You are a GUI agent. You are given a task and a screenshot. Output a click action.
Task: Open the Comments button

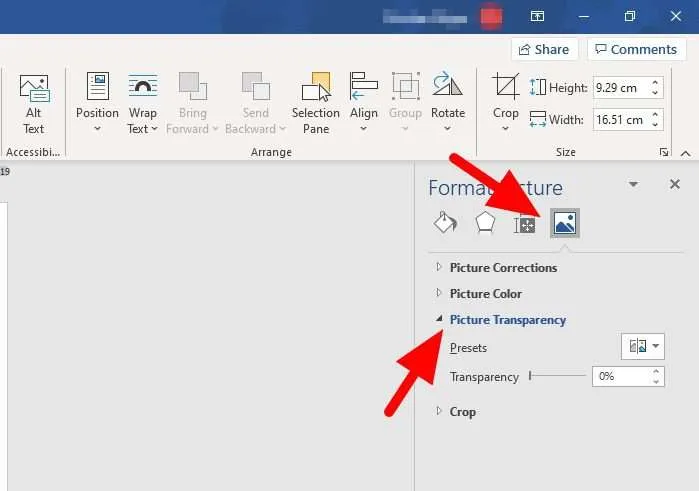click(636, 50)
